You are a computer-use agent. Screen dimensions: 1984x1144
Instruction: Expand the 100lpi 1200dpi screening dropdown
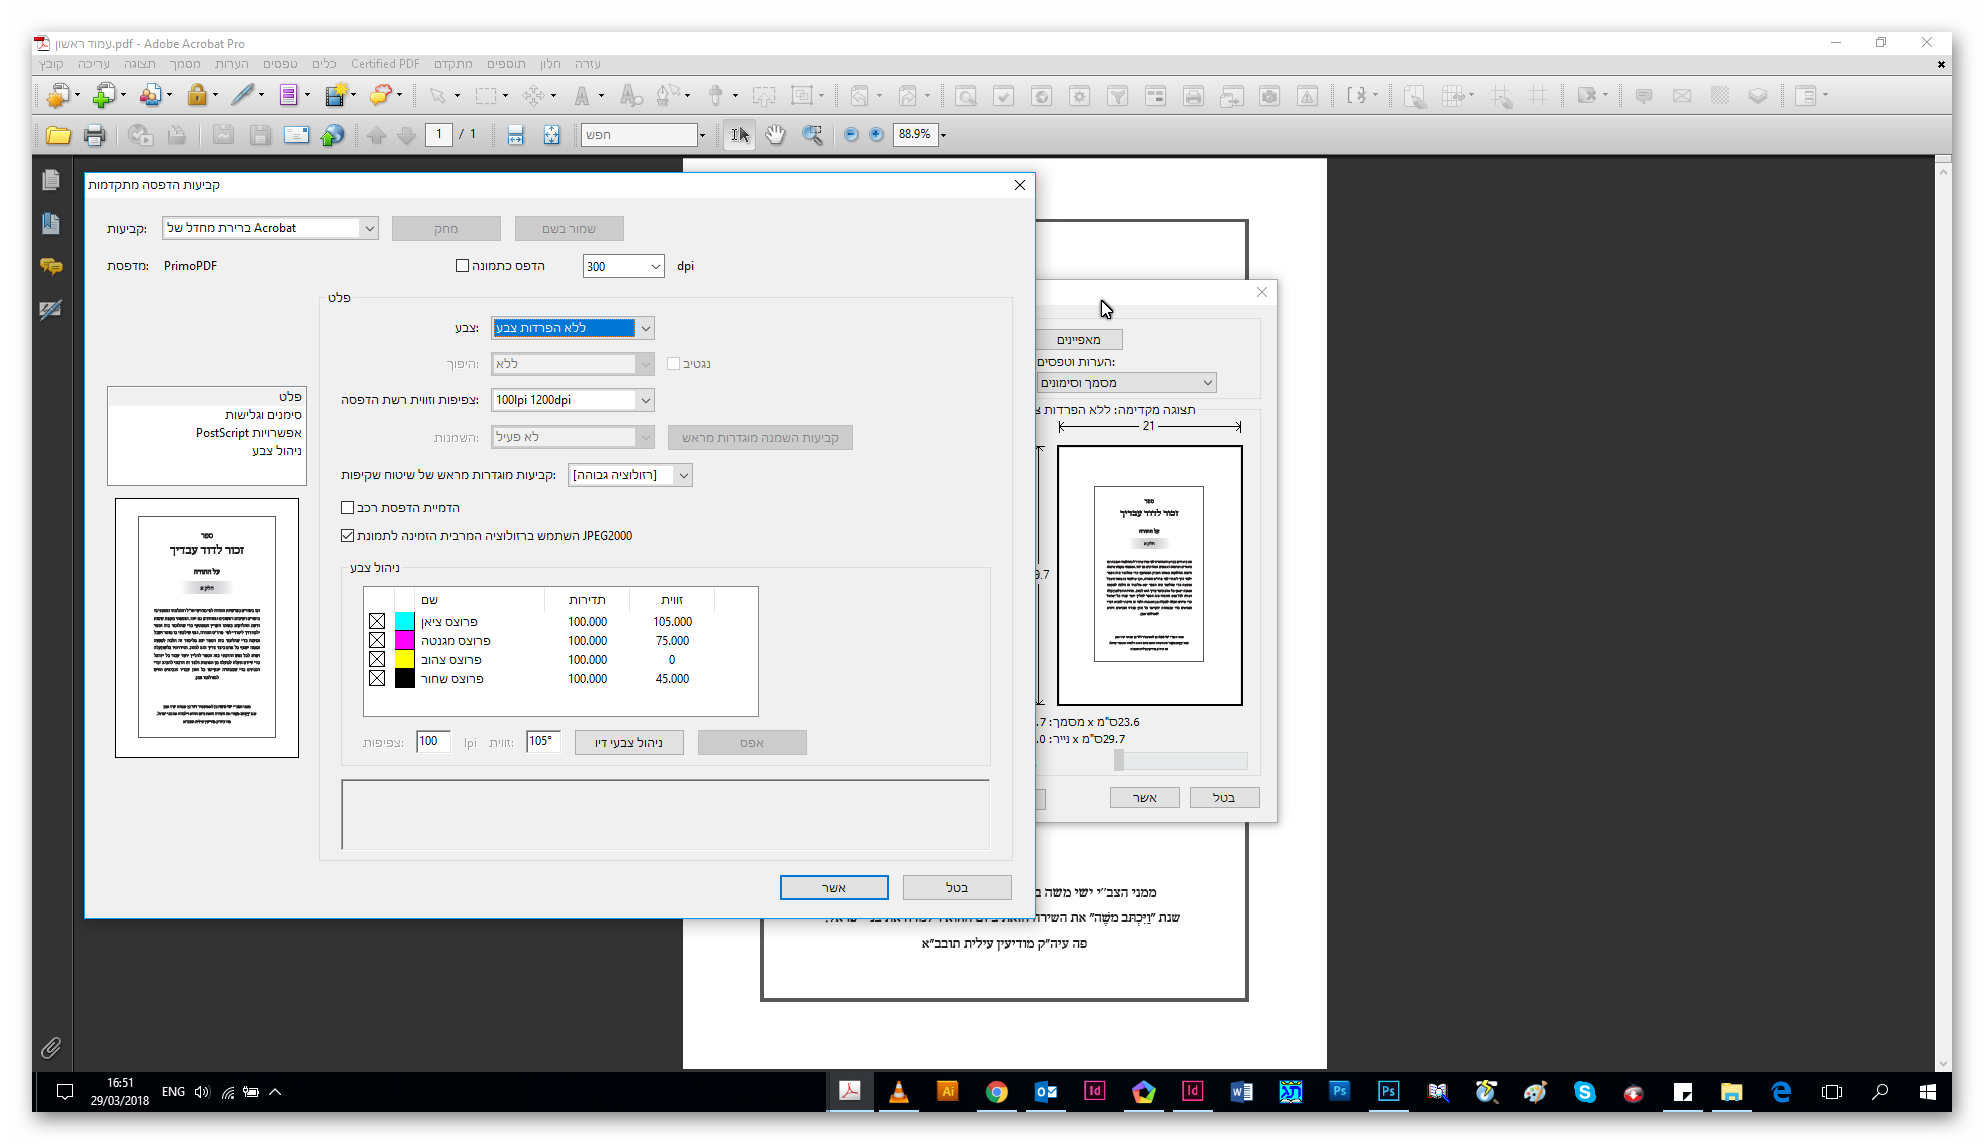(646, 400)
